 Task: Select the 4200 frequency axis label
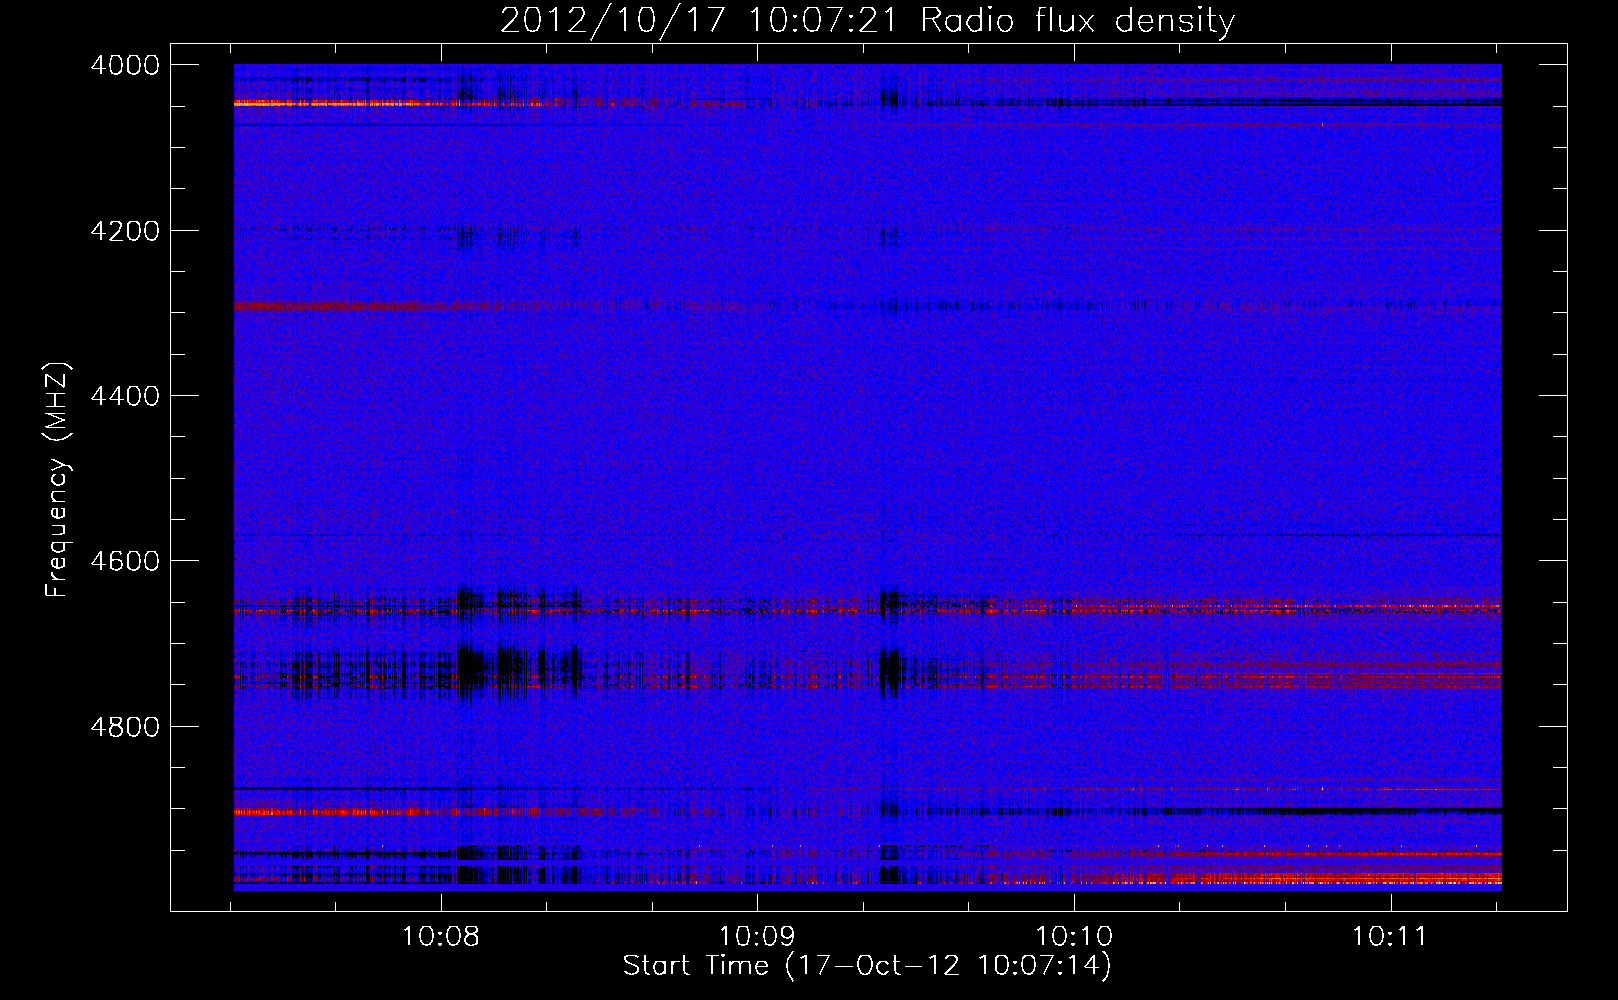(125, 231)
